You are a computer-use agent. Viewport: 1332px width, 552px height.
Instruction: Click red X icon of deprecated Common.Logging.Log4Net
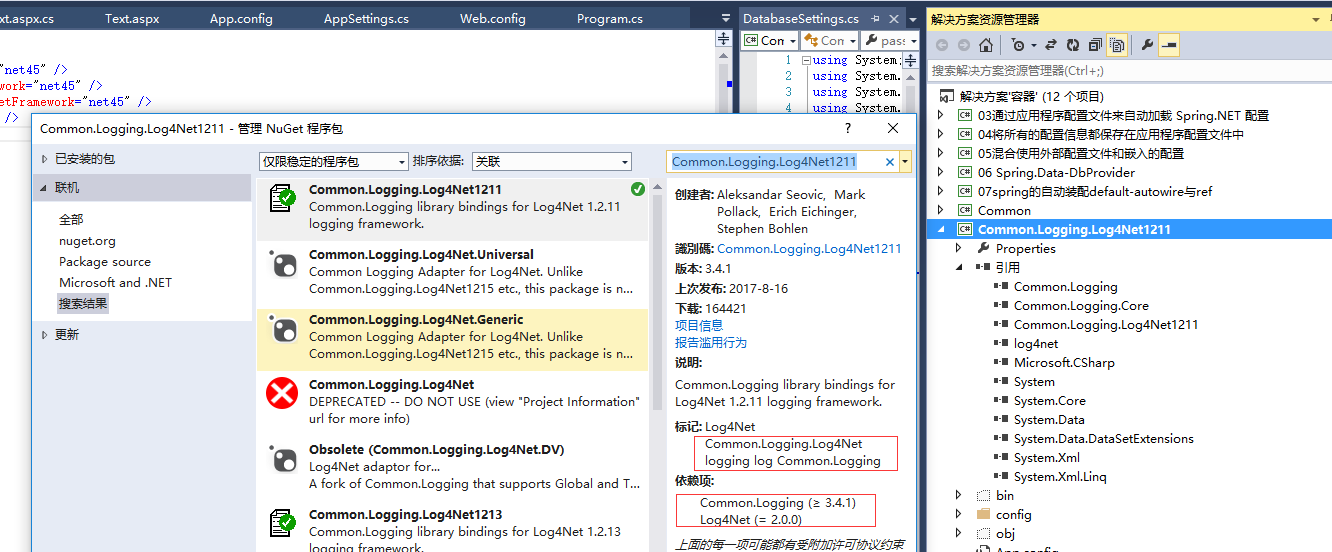282,394
